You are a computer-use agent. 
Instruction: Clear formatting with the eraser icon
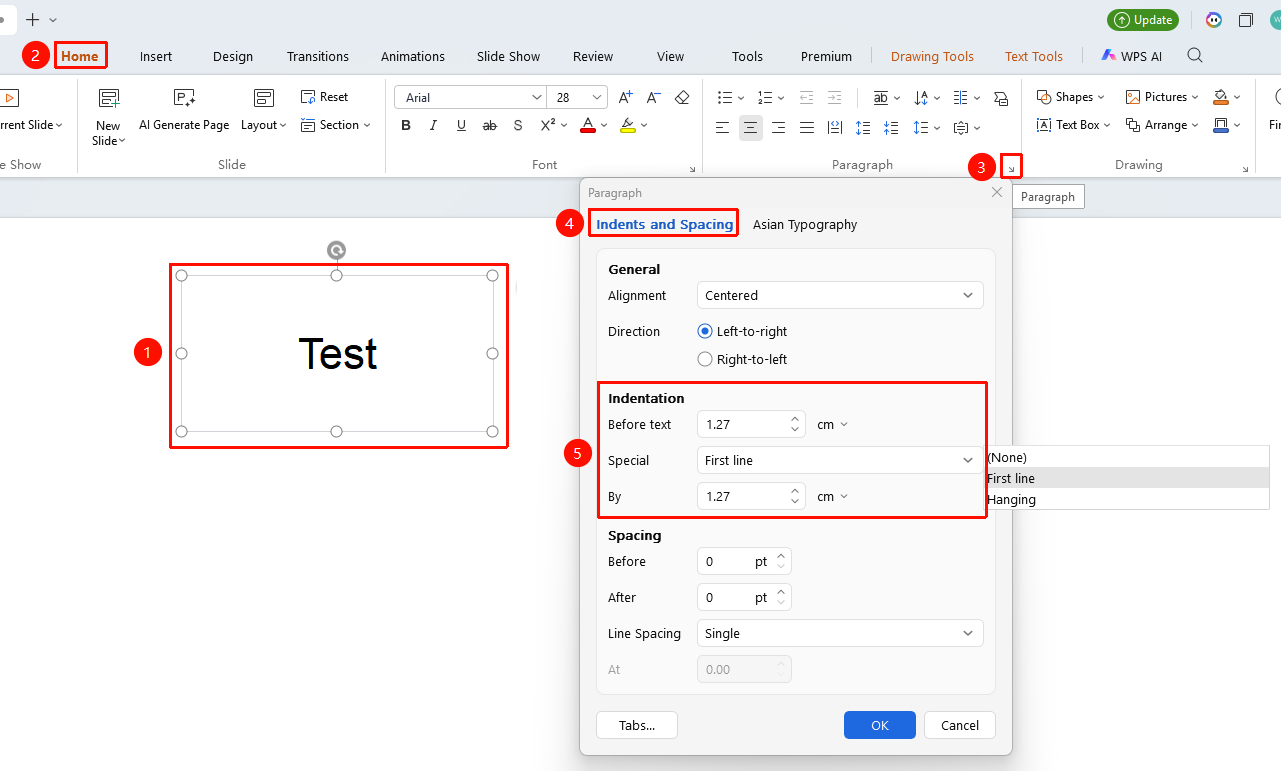point(682,97)
